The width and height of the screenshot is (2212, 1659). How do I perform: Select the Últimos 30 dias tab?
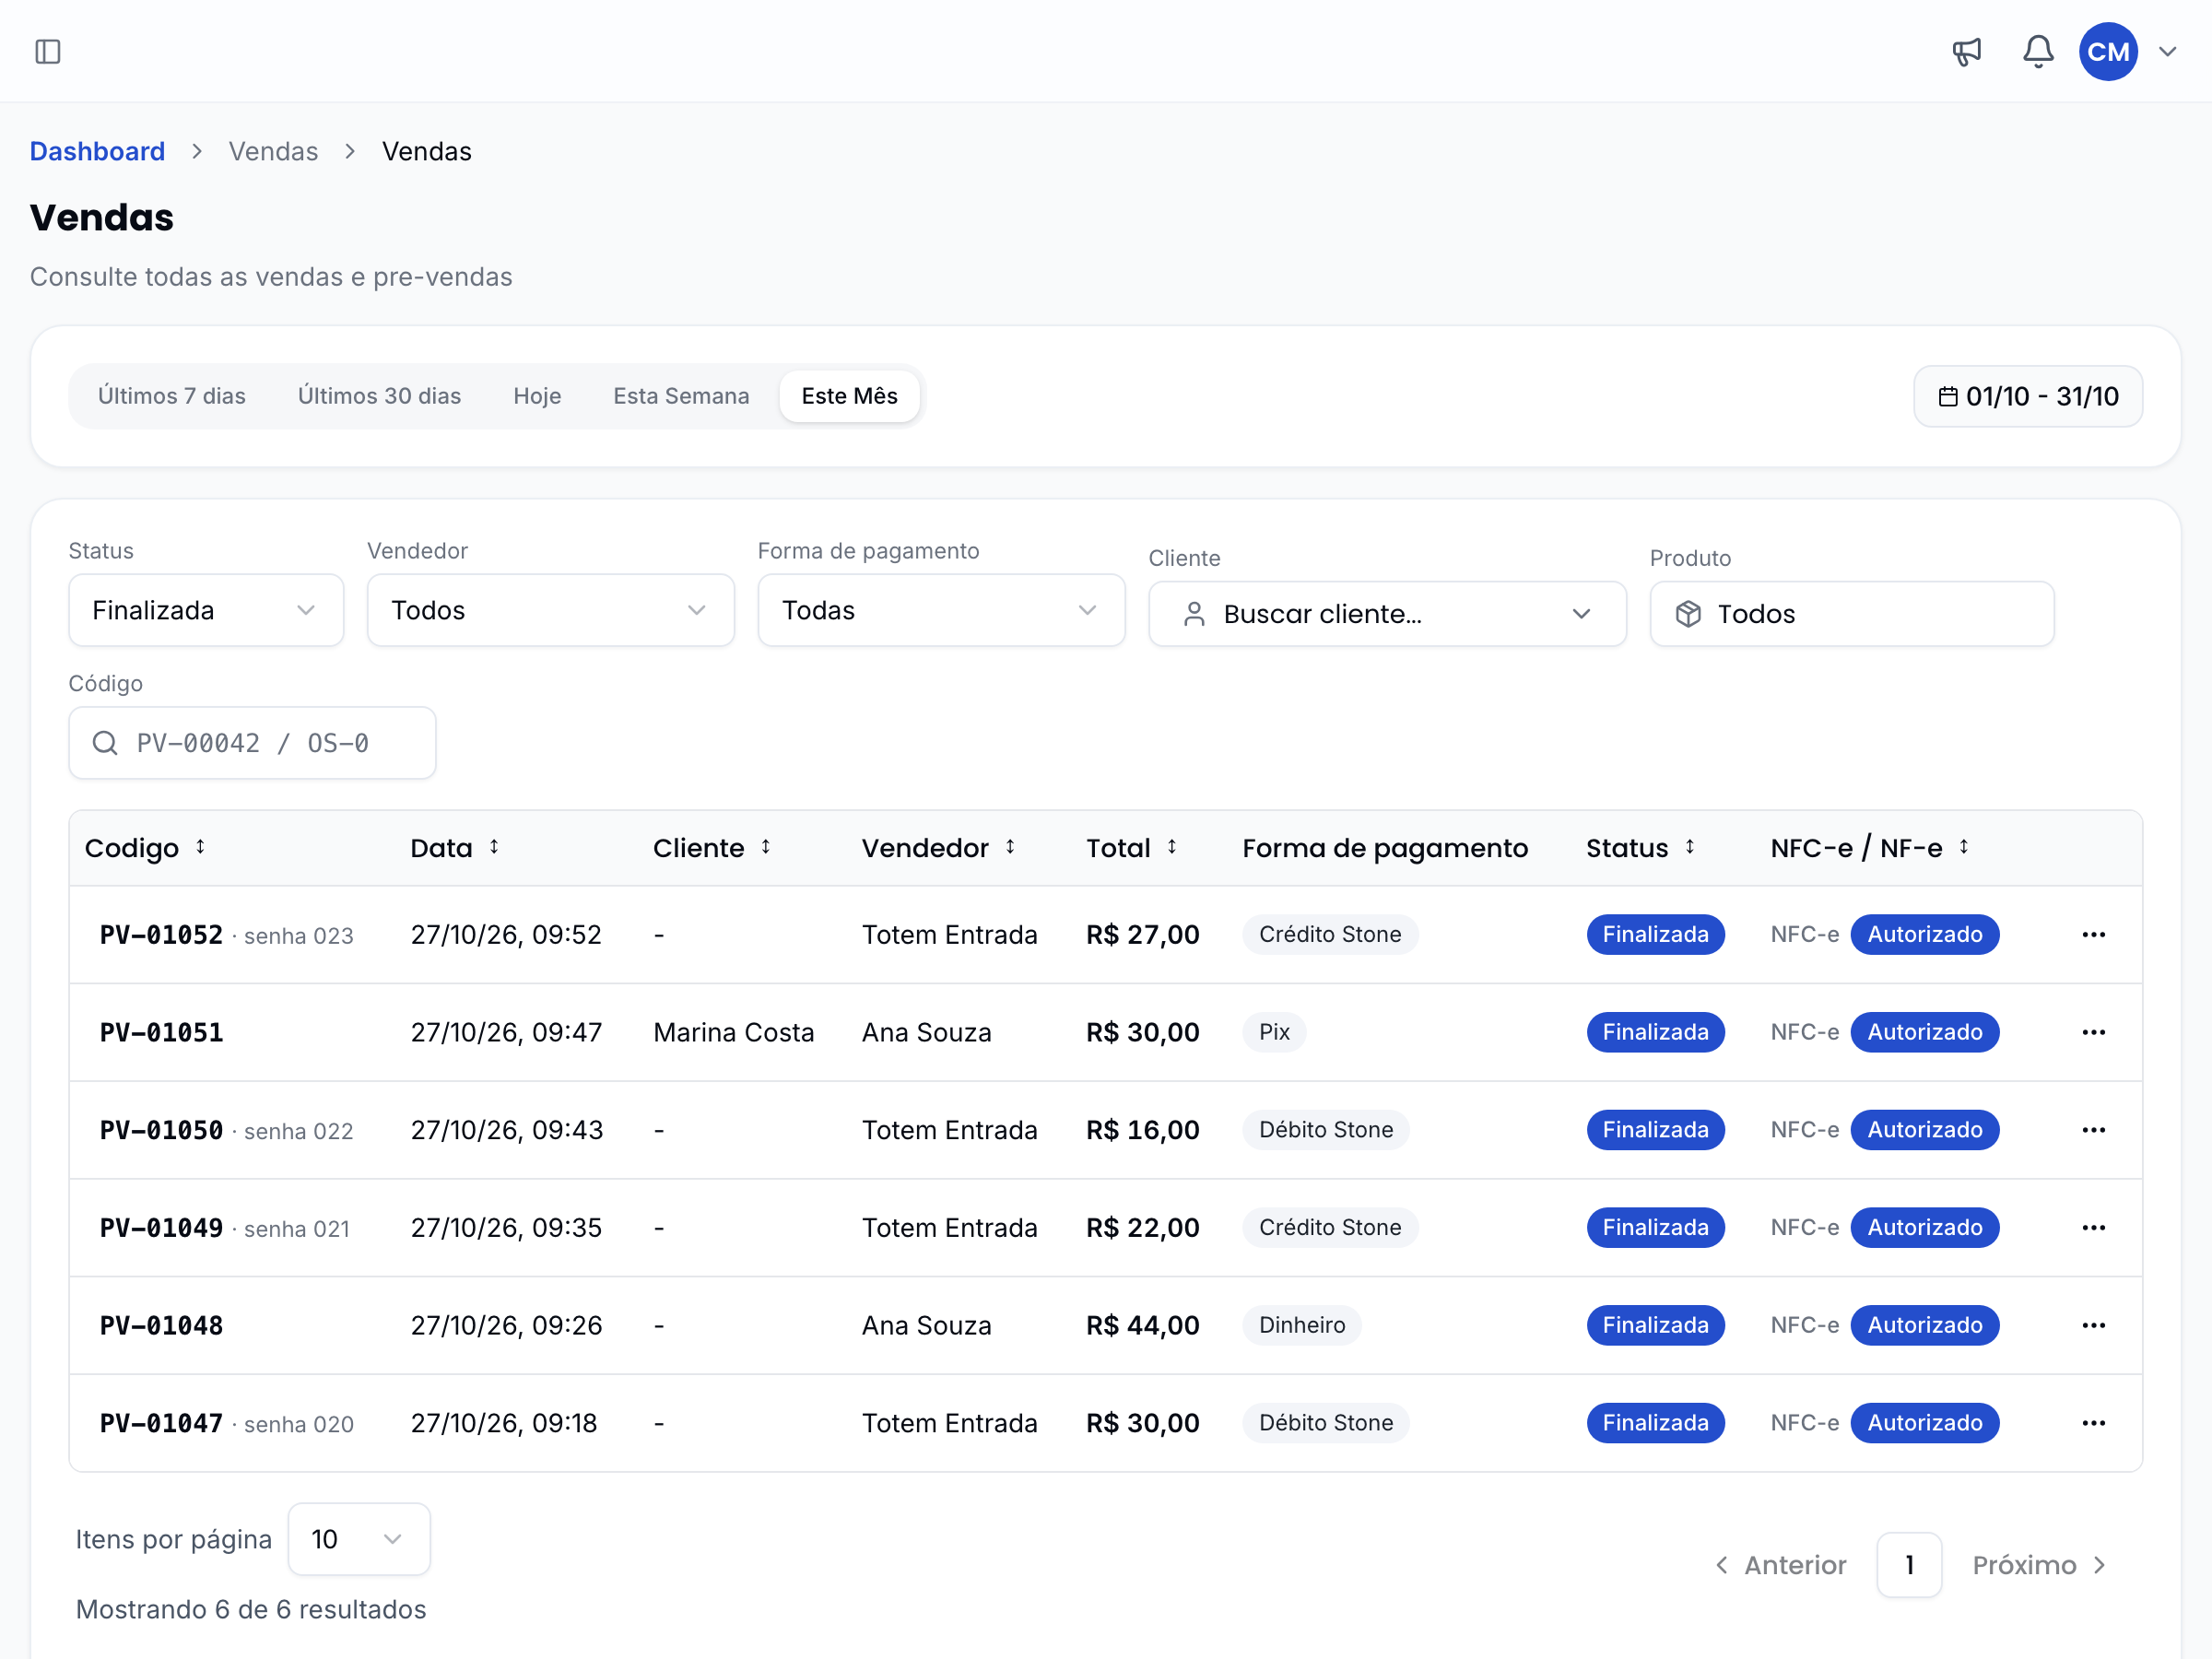tap(379, 396)
